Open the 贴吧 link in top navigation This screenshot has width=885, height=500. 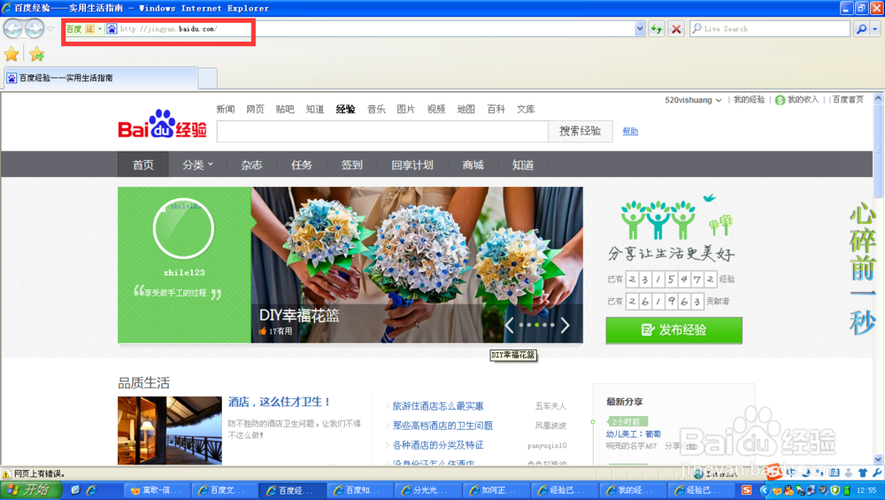[x=285, y=109]
